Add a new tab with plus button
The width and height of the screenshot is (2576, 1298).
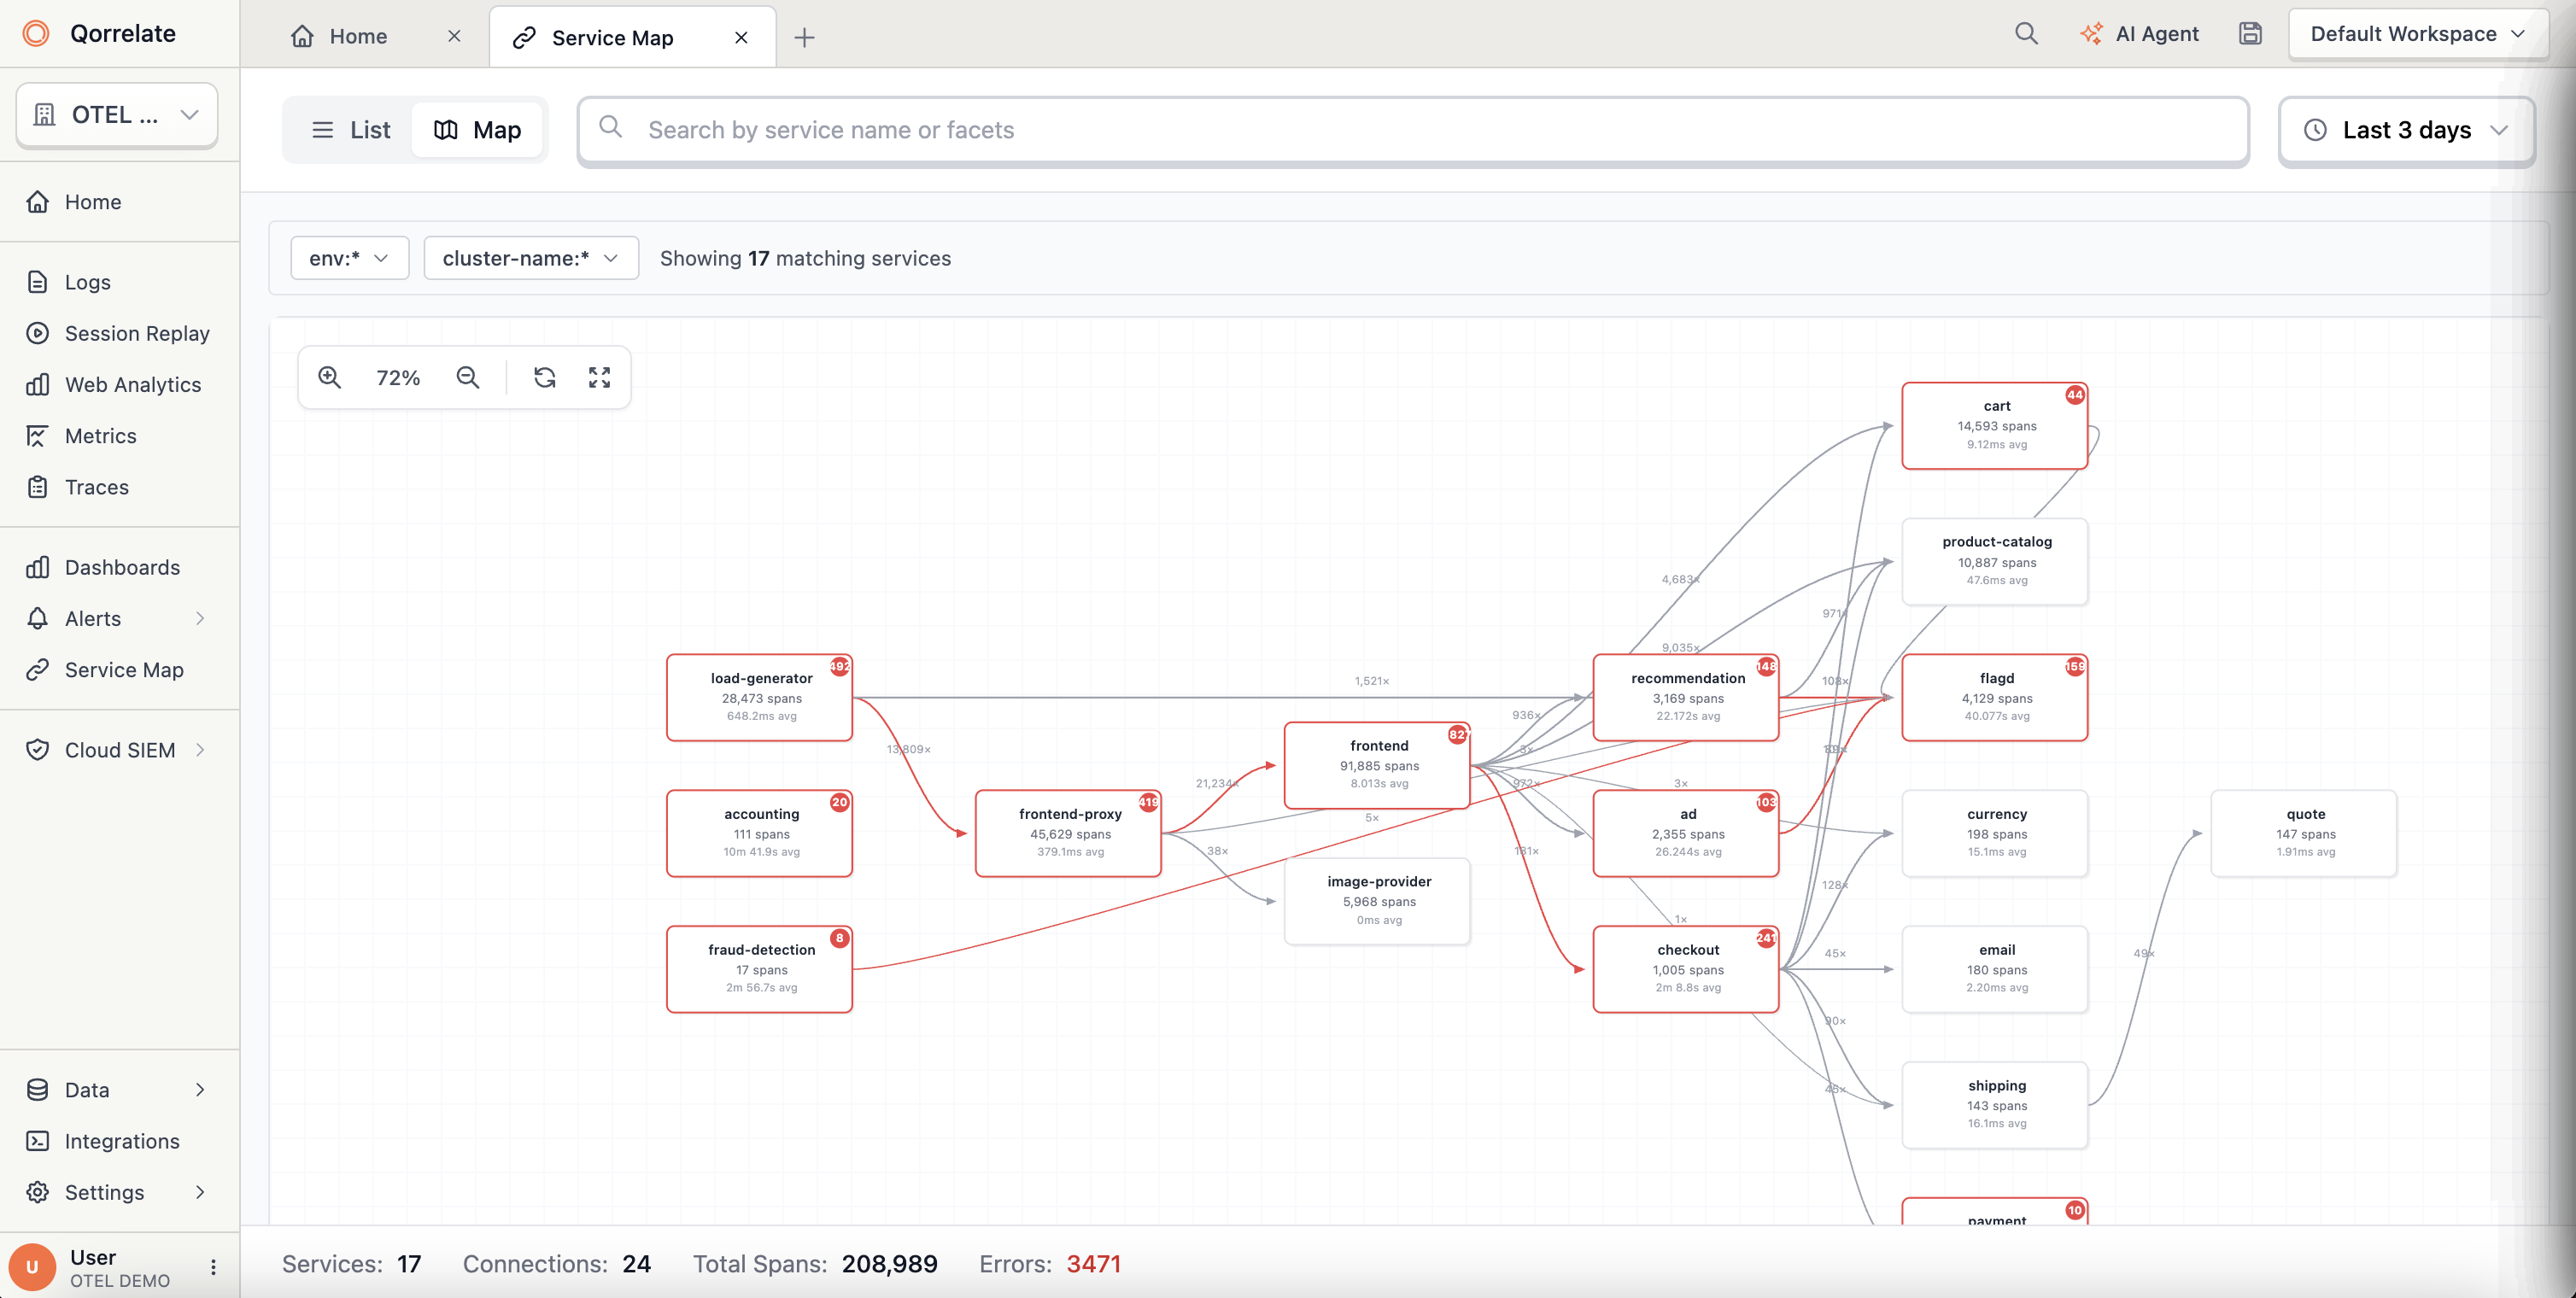point(804,38)
